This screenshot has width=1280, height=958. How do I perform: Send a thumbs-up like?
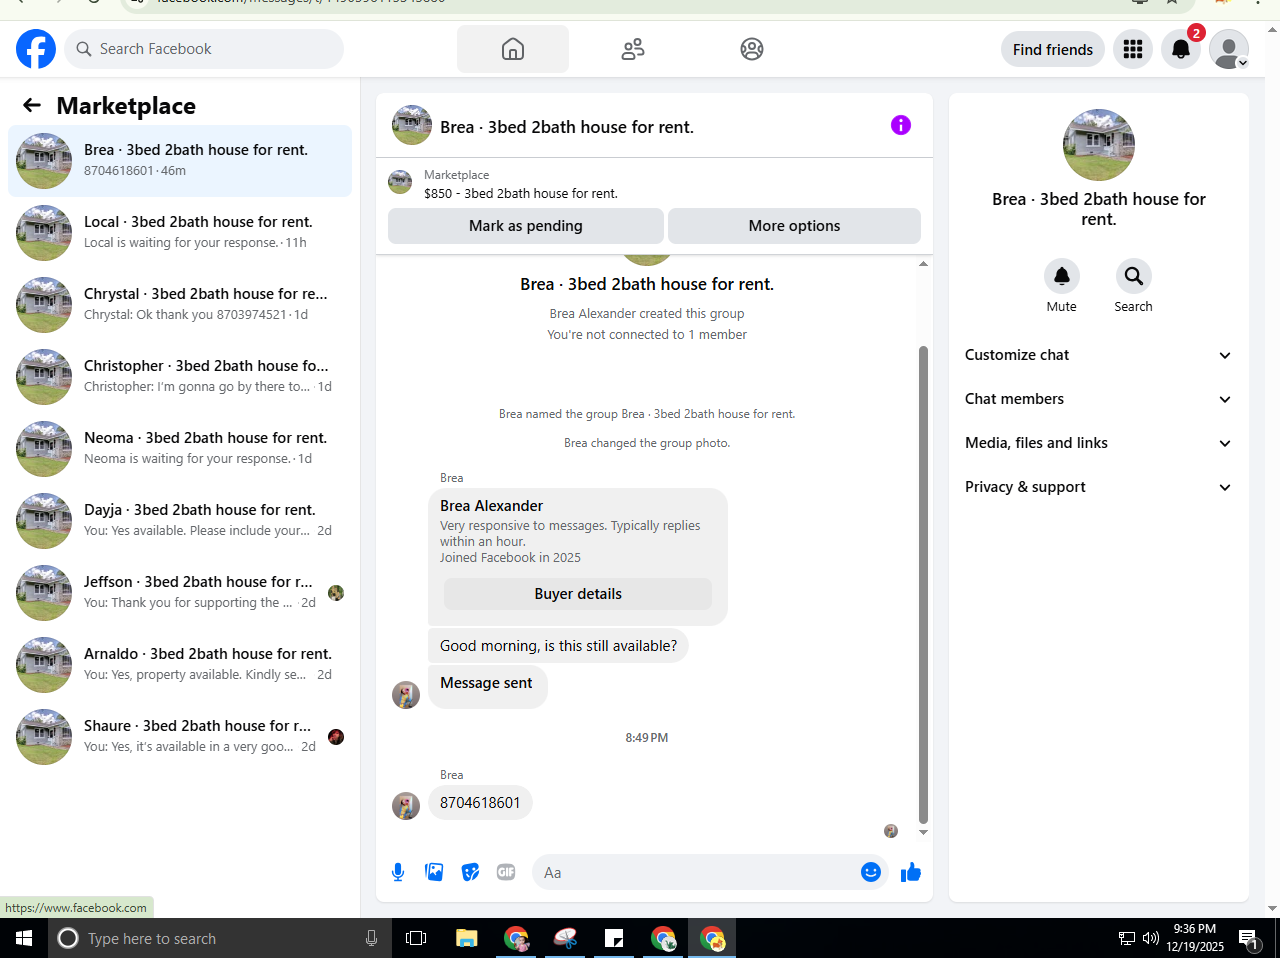click(x=910, y=872)
